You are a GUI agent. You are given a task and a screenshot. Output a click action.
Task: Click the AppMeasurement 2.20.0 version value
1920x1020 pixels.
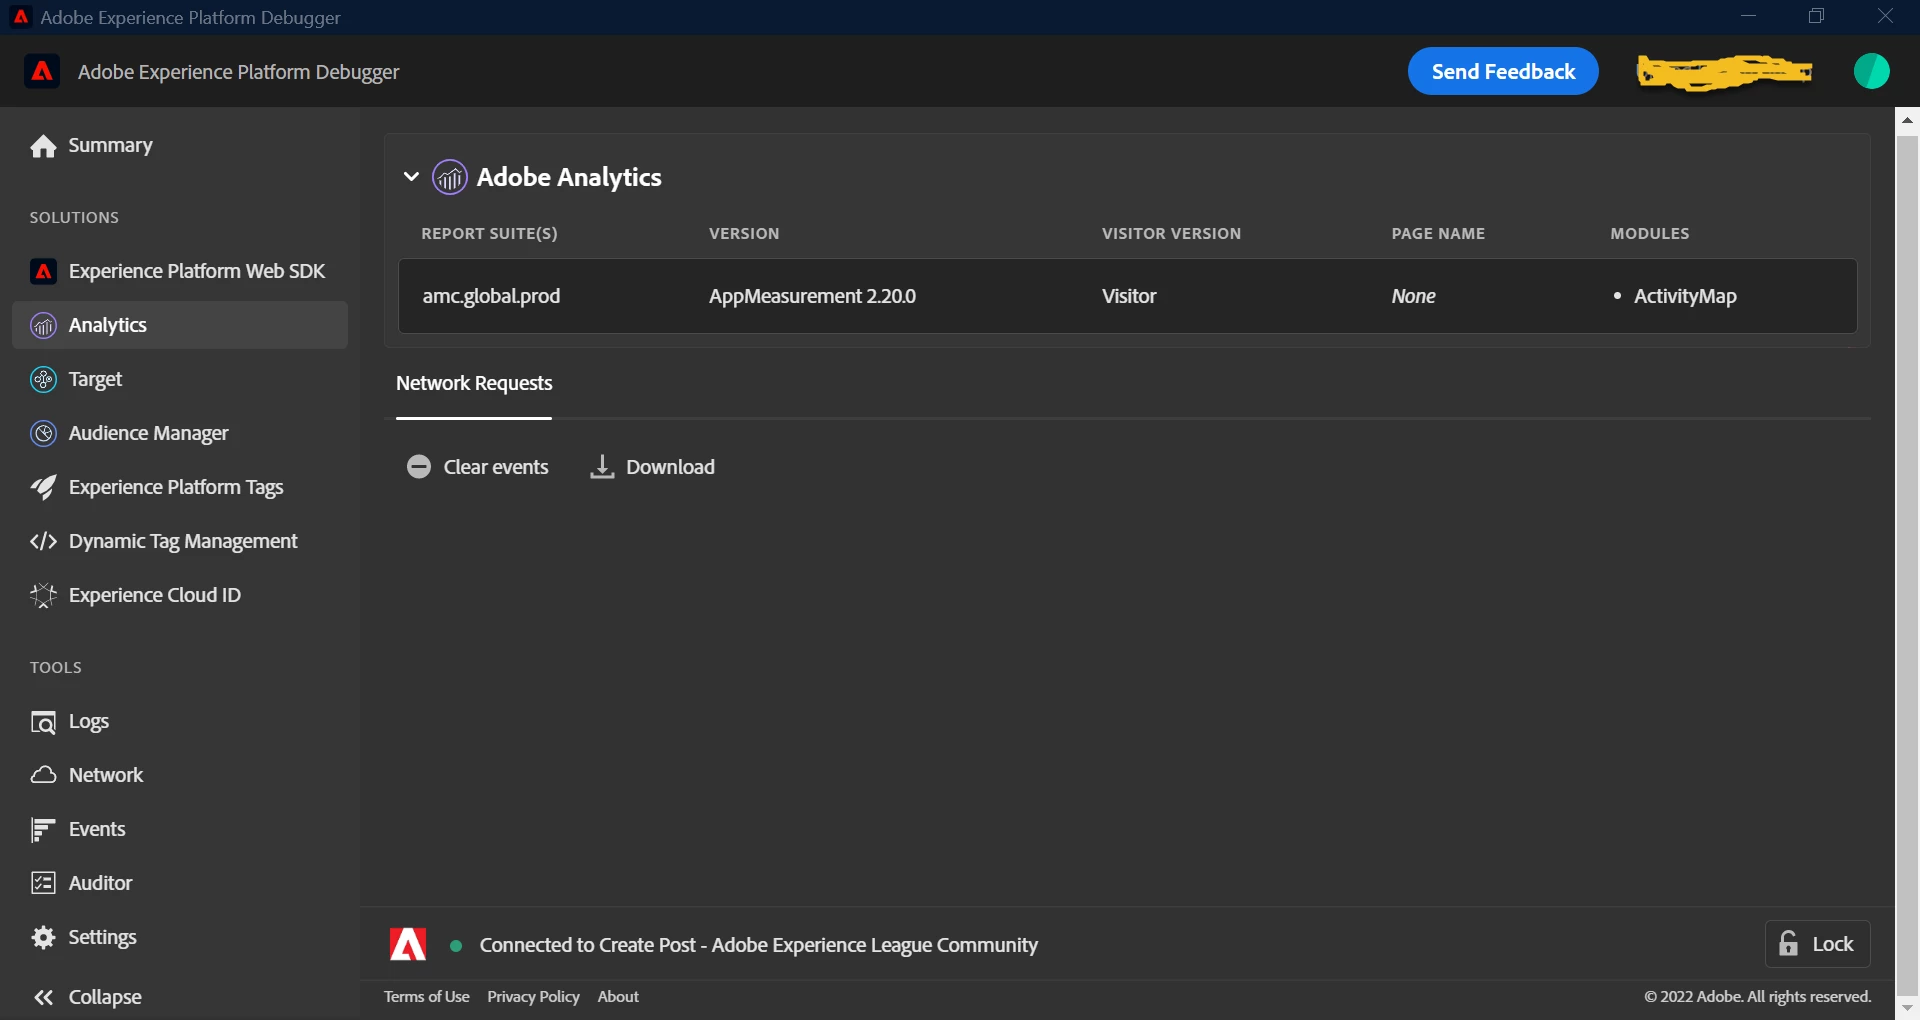(812, 296)
